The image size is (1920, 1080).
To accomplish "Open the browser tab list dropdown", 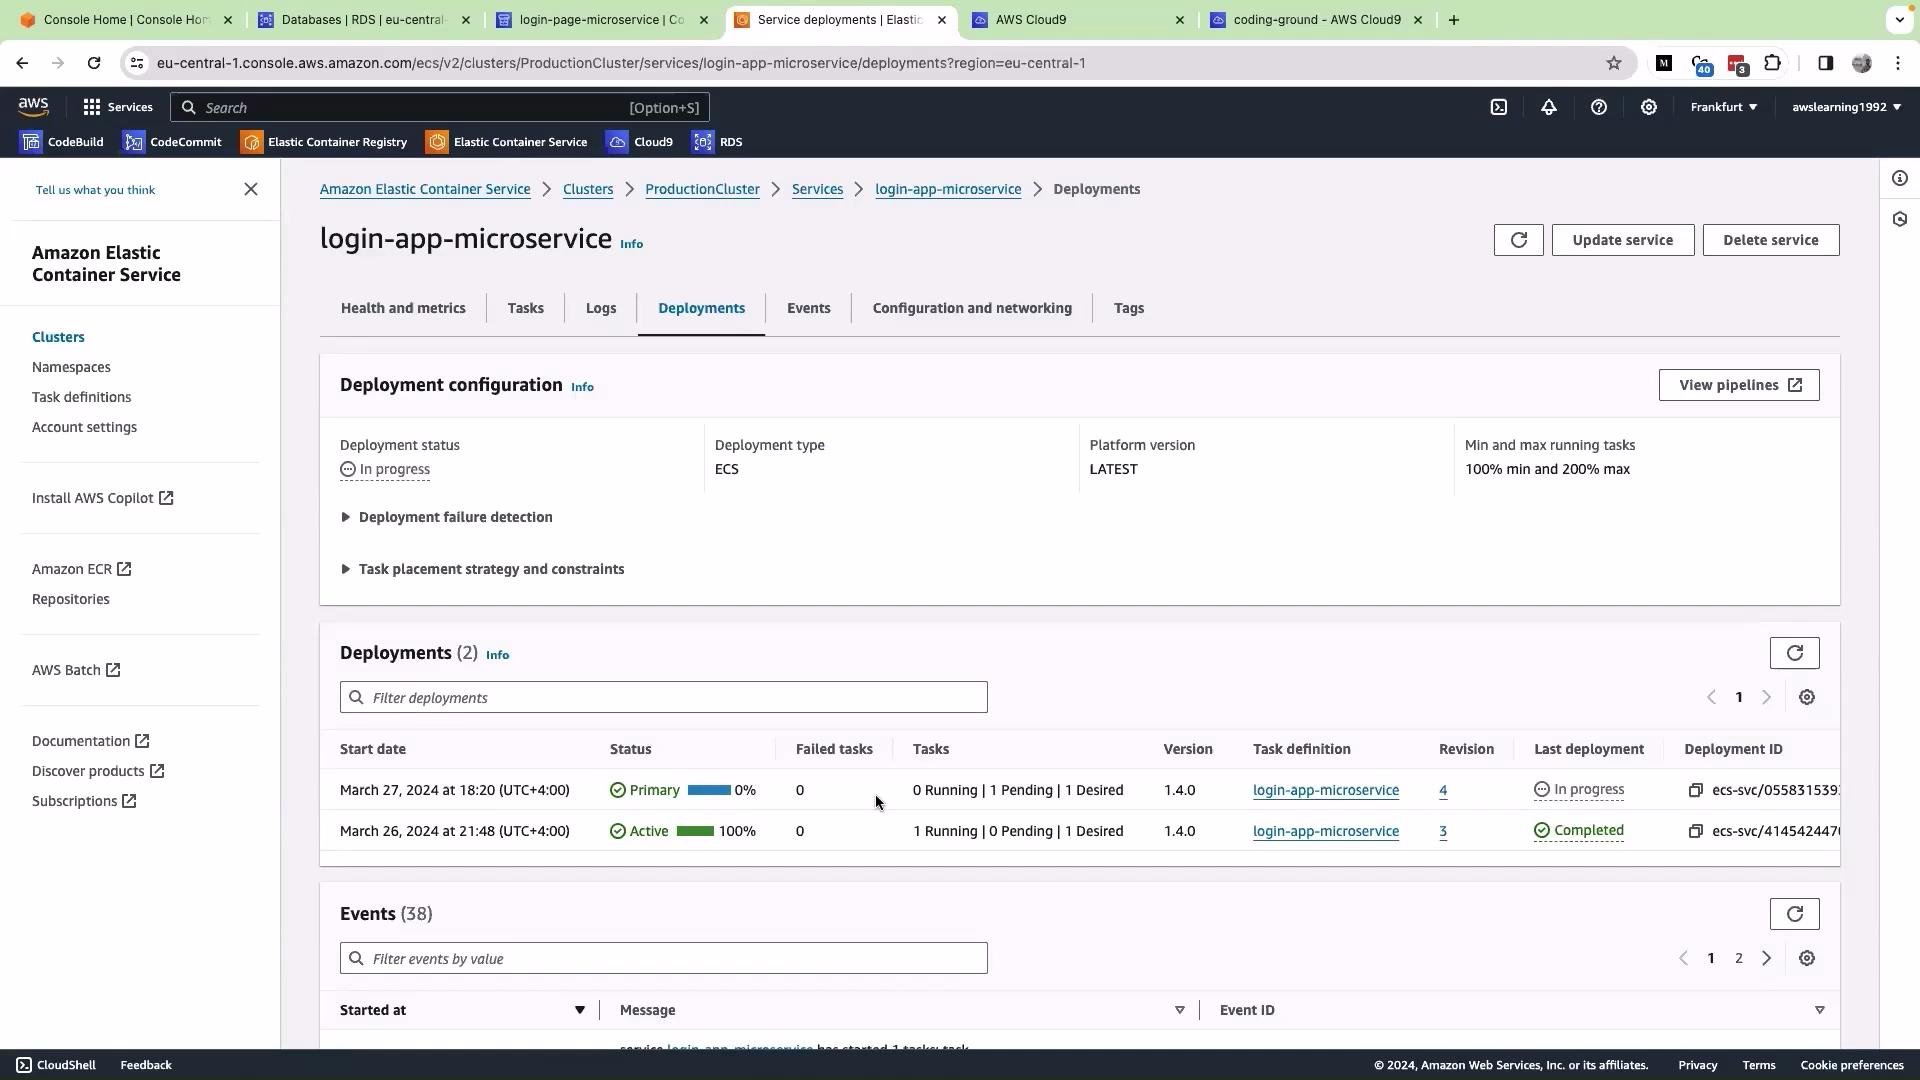I will point(1899,20).
